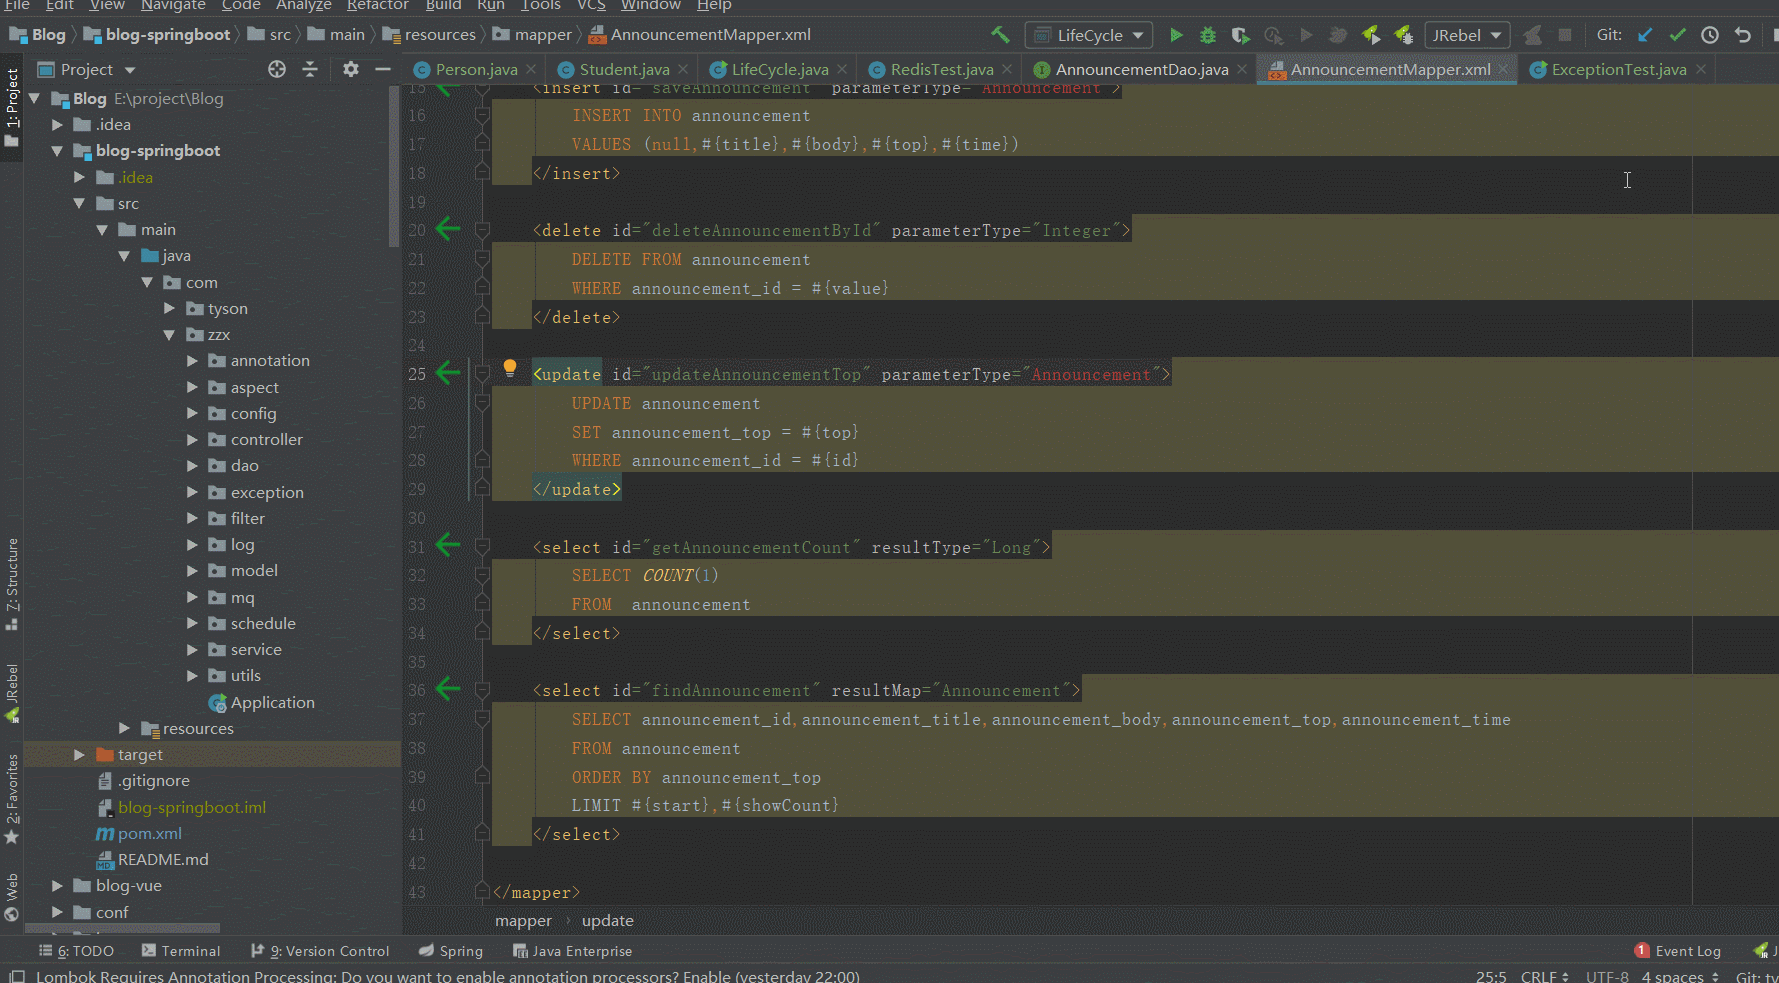Image resolution: width=1779 pixels, height=983 pixels.
Task: Click Git commit checkmark icon
Action: (1678, 35)
